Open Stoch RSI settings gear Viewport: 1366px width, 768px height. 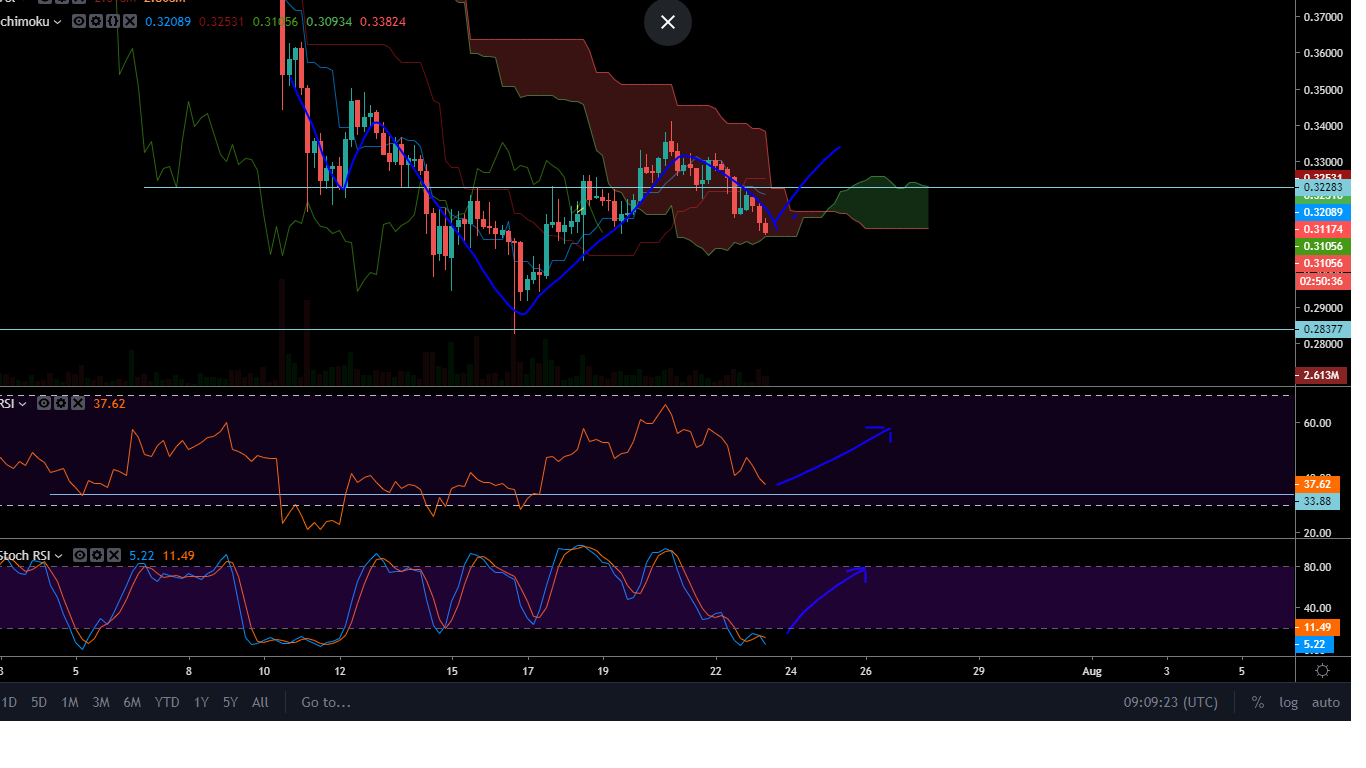pos(95,555)
